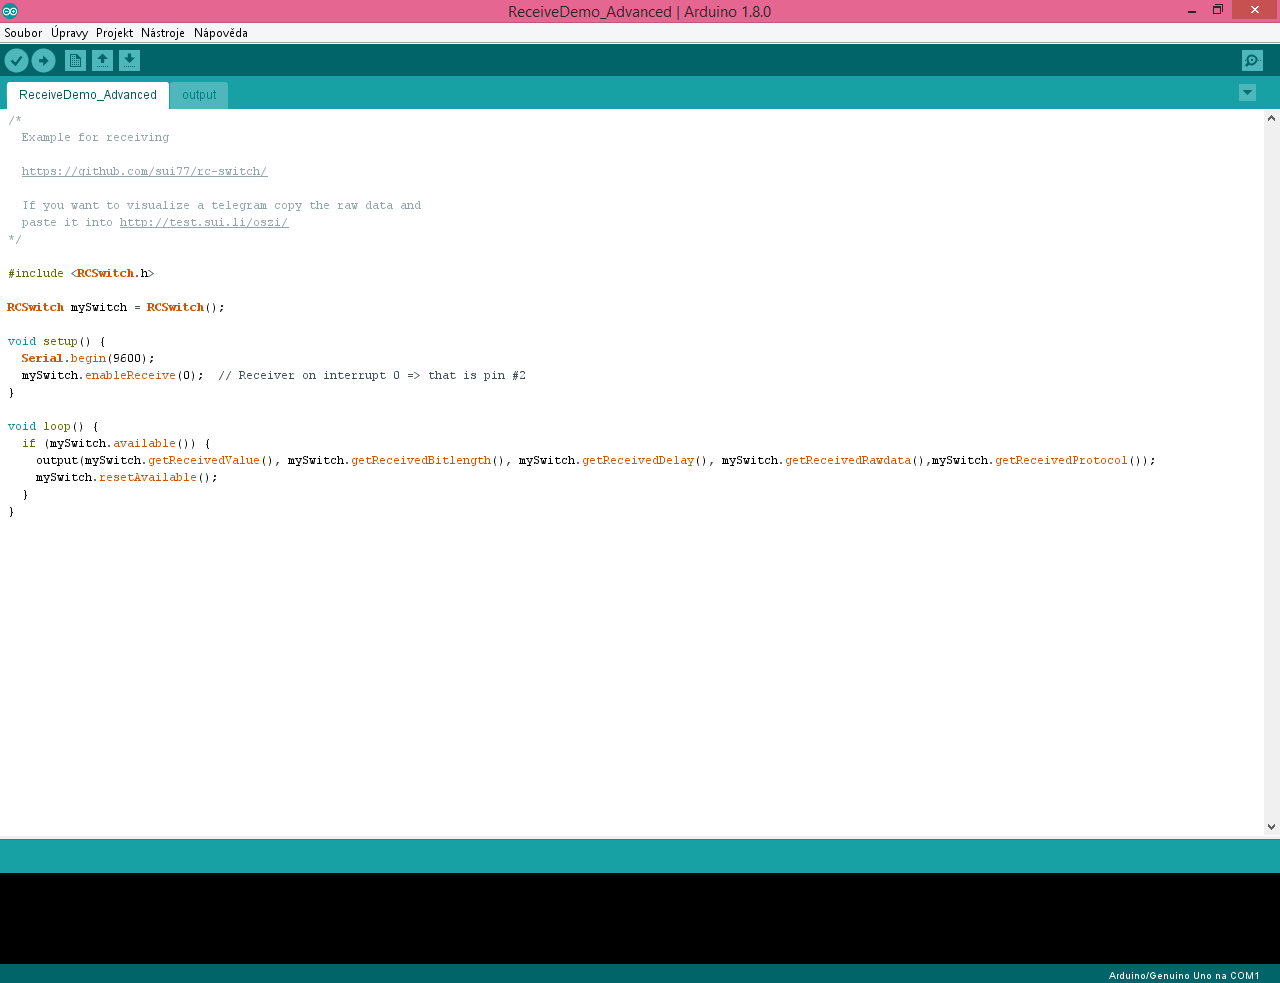Switch to the output tab

(199, 95)
